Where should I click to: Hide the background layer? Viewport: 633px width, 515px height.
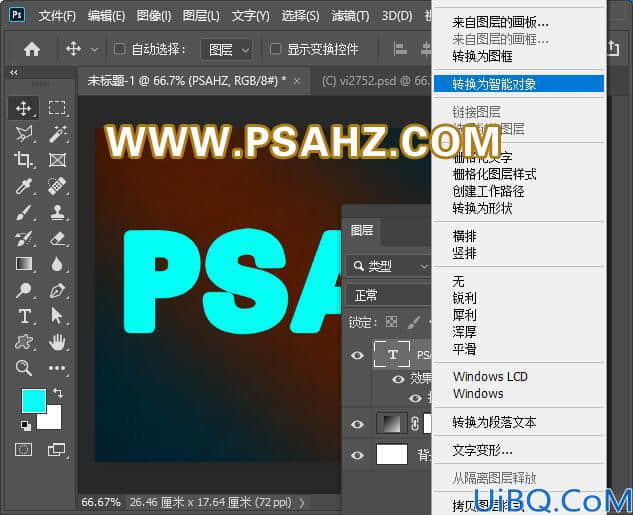pos(357,455)
